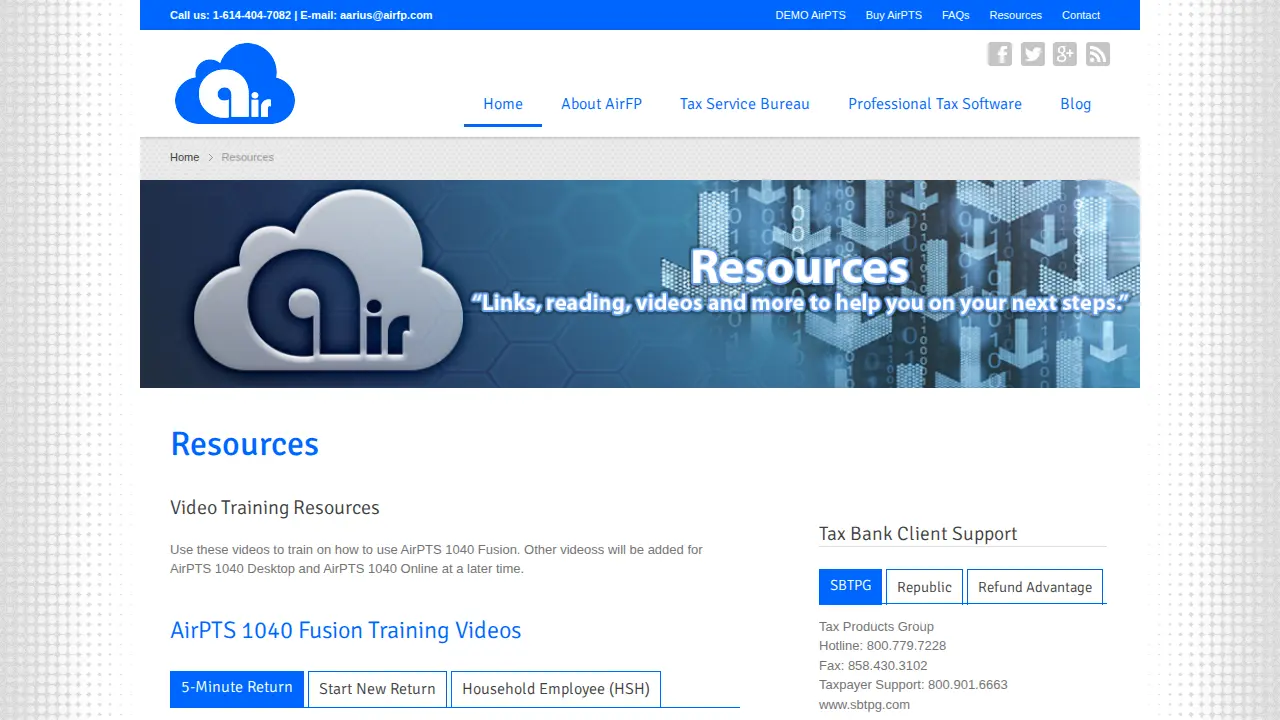The height and width of the screenshot is (720, 1280).
Task: Open the RSS feed icon
Action: (x=1098, y=54)
